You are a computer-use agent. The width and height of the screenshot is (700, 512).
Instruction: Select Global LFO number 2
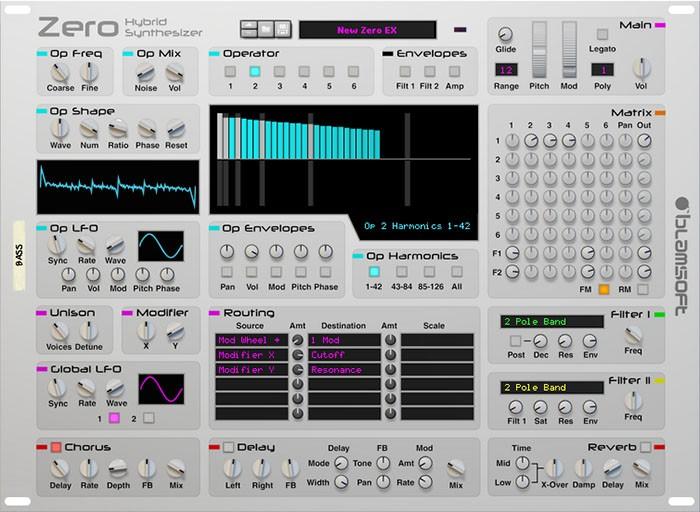click(148, 417)
